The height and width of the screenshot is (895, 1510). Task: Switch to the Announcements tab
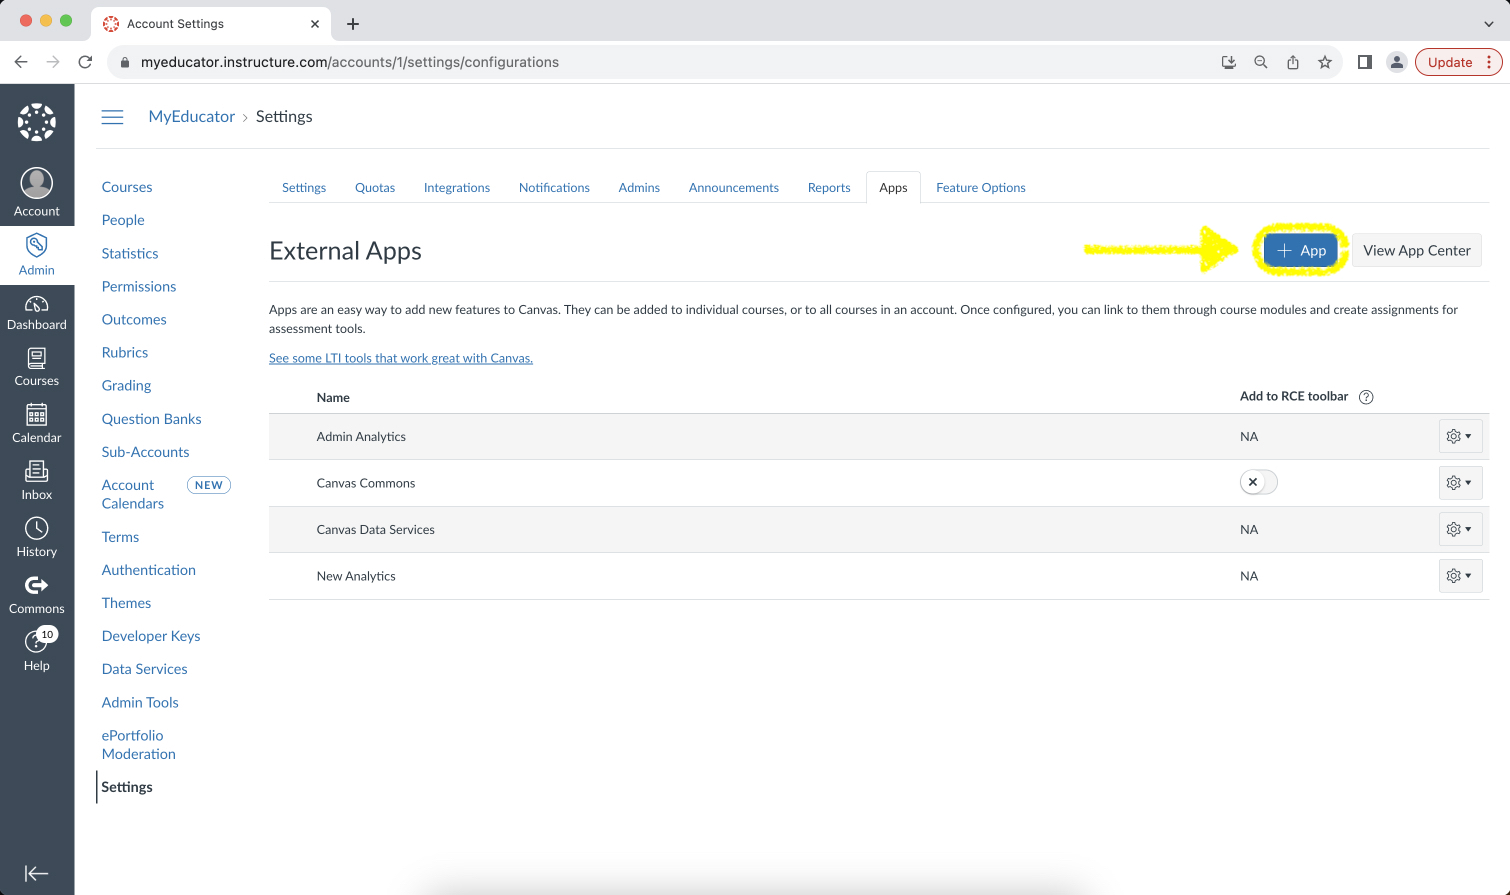tap(734, 187)
